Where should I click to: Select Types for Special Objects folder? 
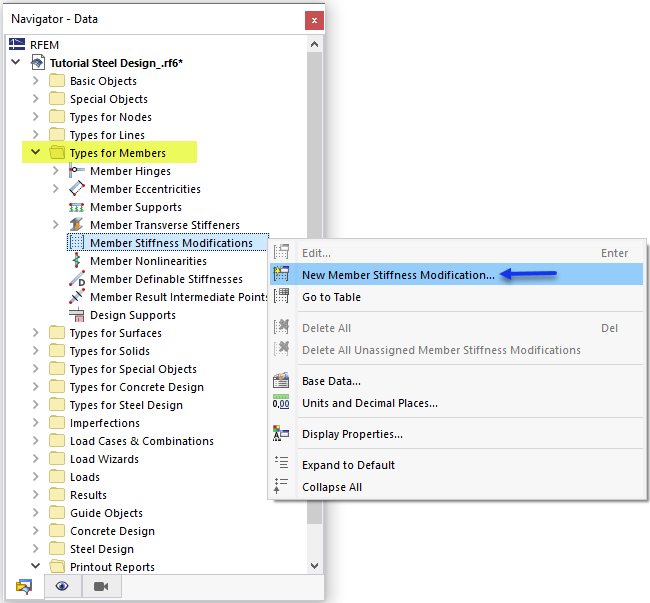coord(133,369)
